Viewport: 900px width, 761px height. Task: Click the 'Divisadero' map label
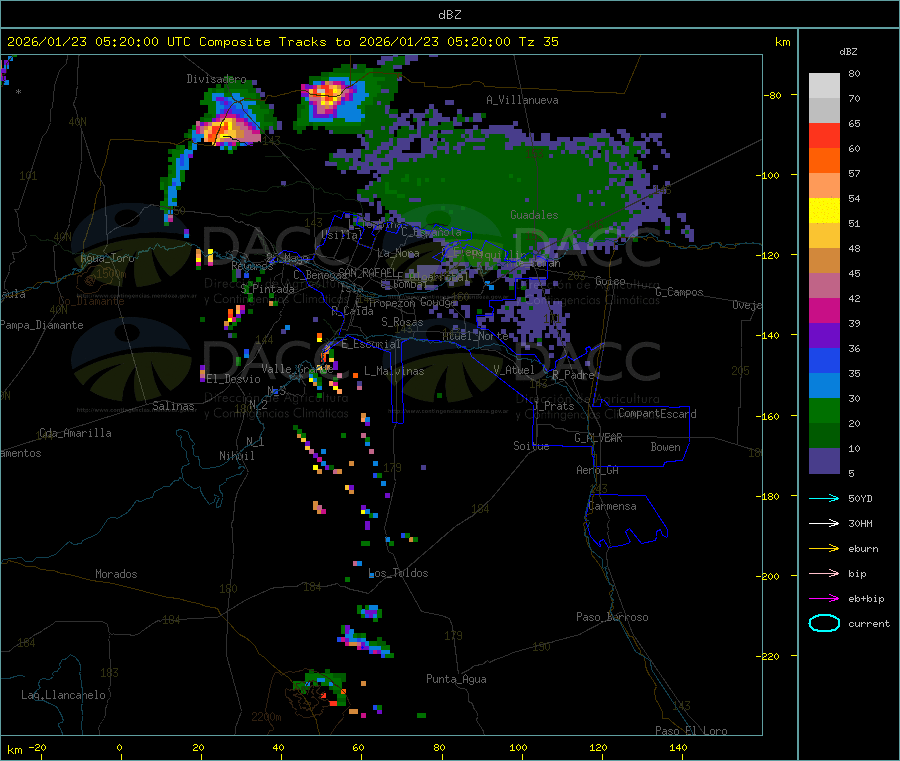[216, 79]
